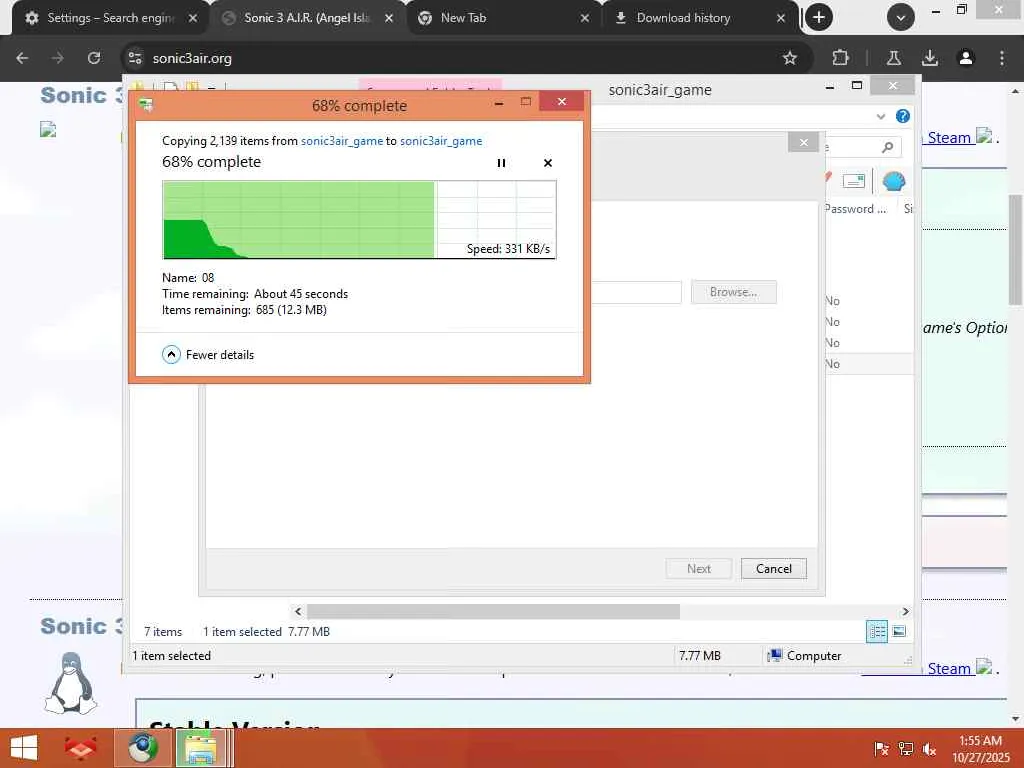Open the network icon in the tray
The height and width of the screenshot is (768, 1024).
pyautogui.click(x=906, y=749)
